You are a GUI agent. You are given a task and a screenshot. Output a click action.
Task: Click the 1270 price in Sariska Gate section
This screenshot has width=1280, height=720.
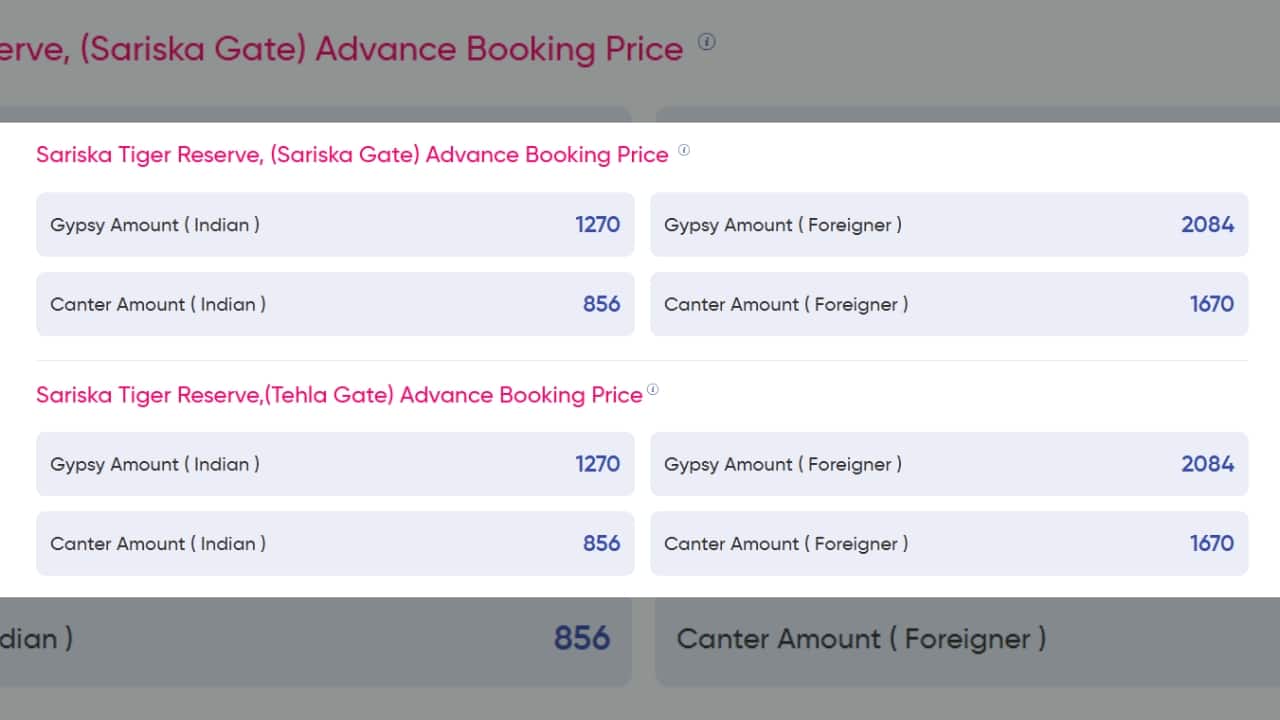tap(597, 225)
